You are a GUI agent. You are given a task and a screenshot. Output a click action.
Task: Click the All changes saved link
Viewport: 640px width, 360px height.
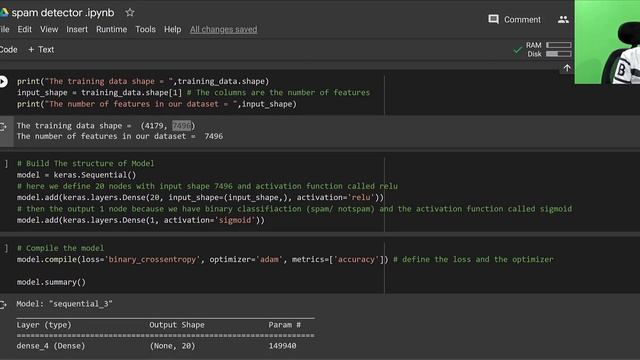pyautogui.click(x=223, y=29)
